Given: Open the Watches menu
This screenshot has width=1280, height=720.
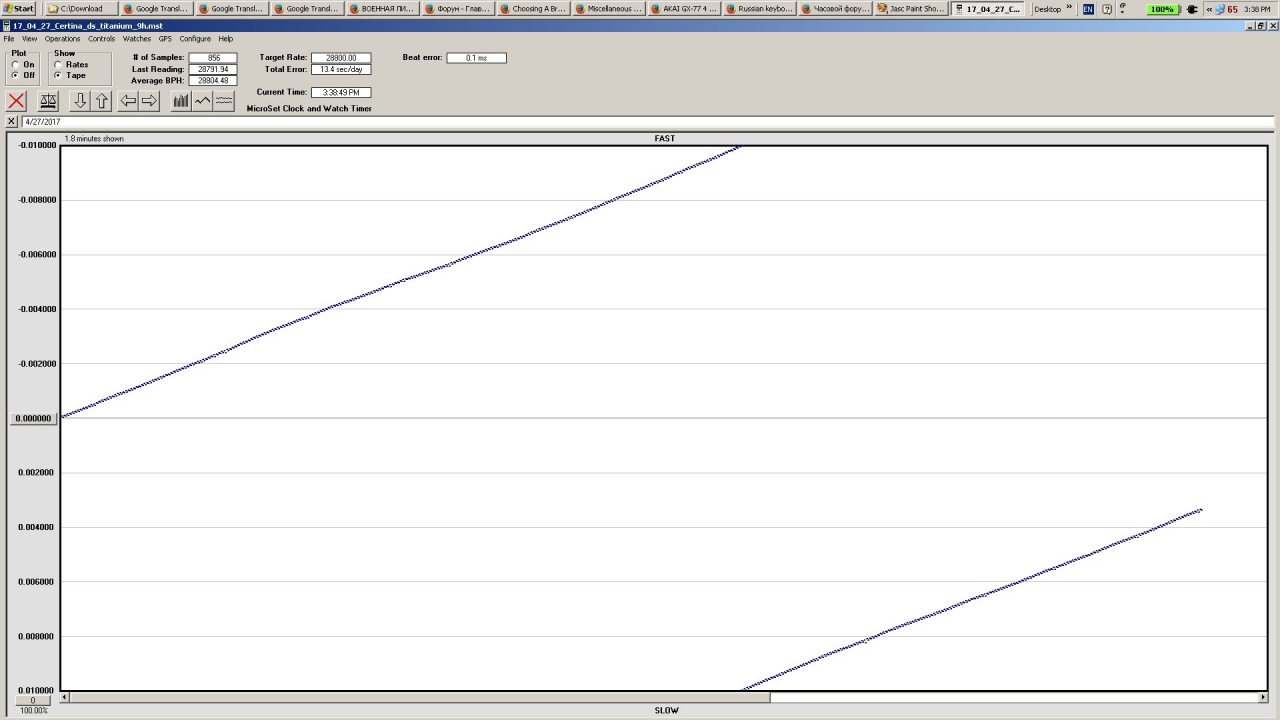Looking at the screenshot, I should [137, 39].
